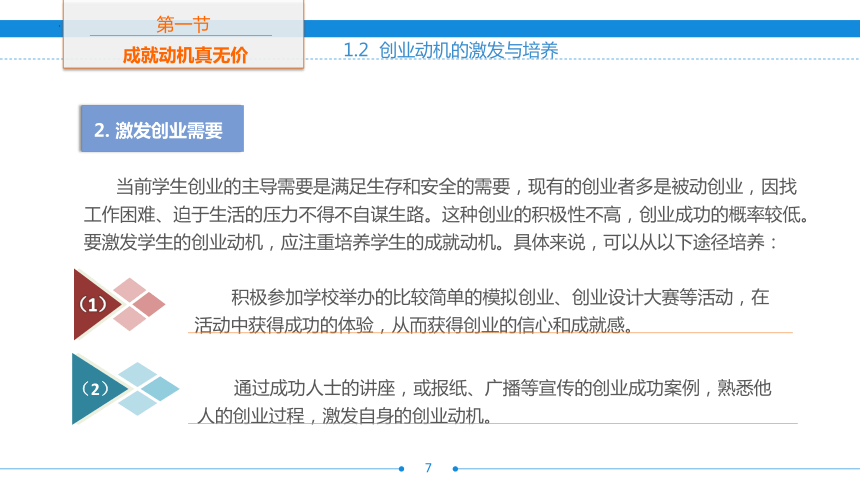This screenshot has height=484, width=860.
Task: Click the '第一节' section title
Action: 183,25
